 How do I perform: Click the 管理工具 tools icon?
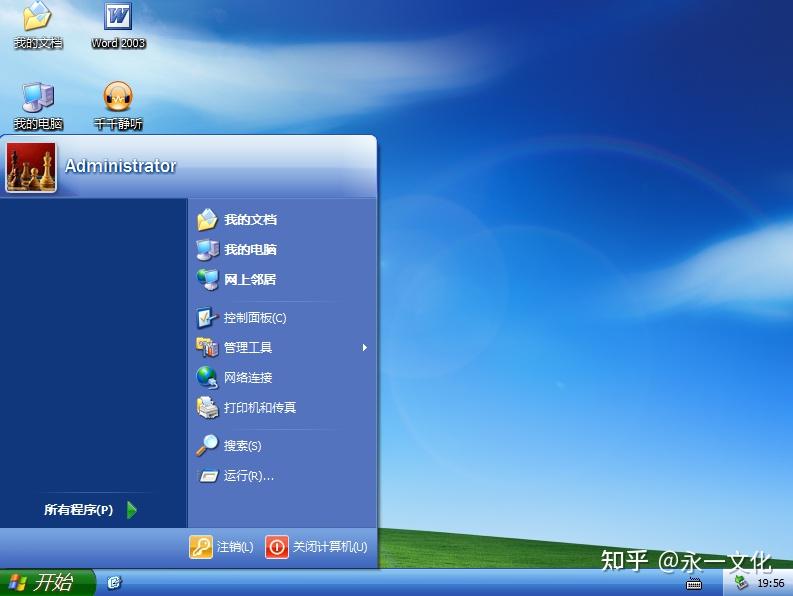coord(207,347)
